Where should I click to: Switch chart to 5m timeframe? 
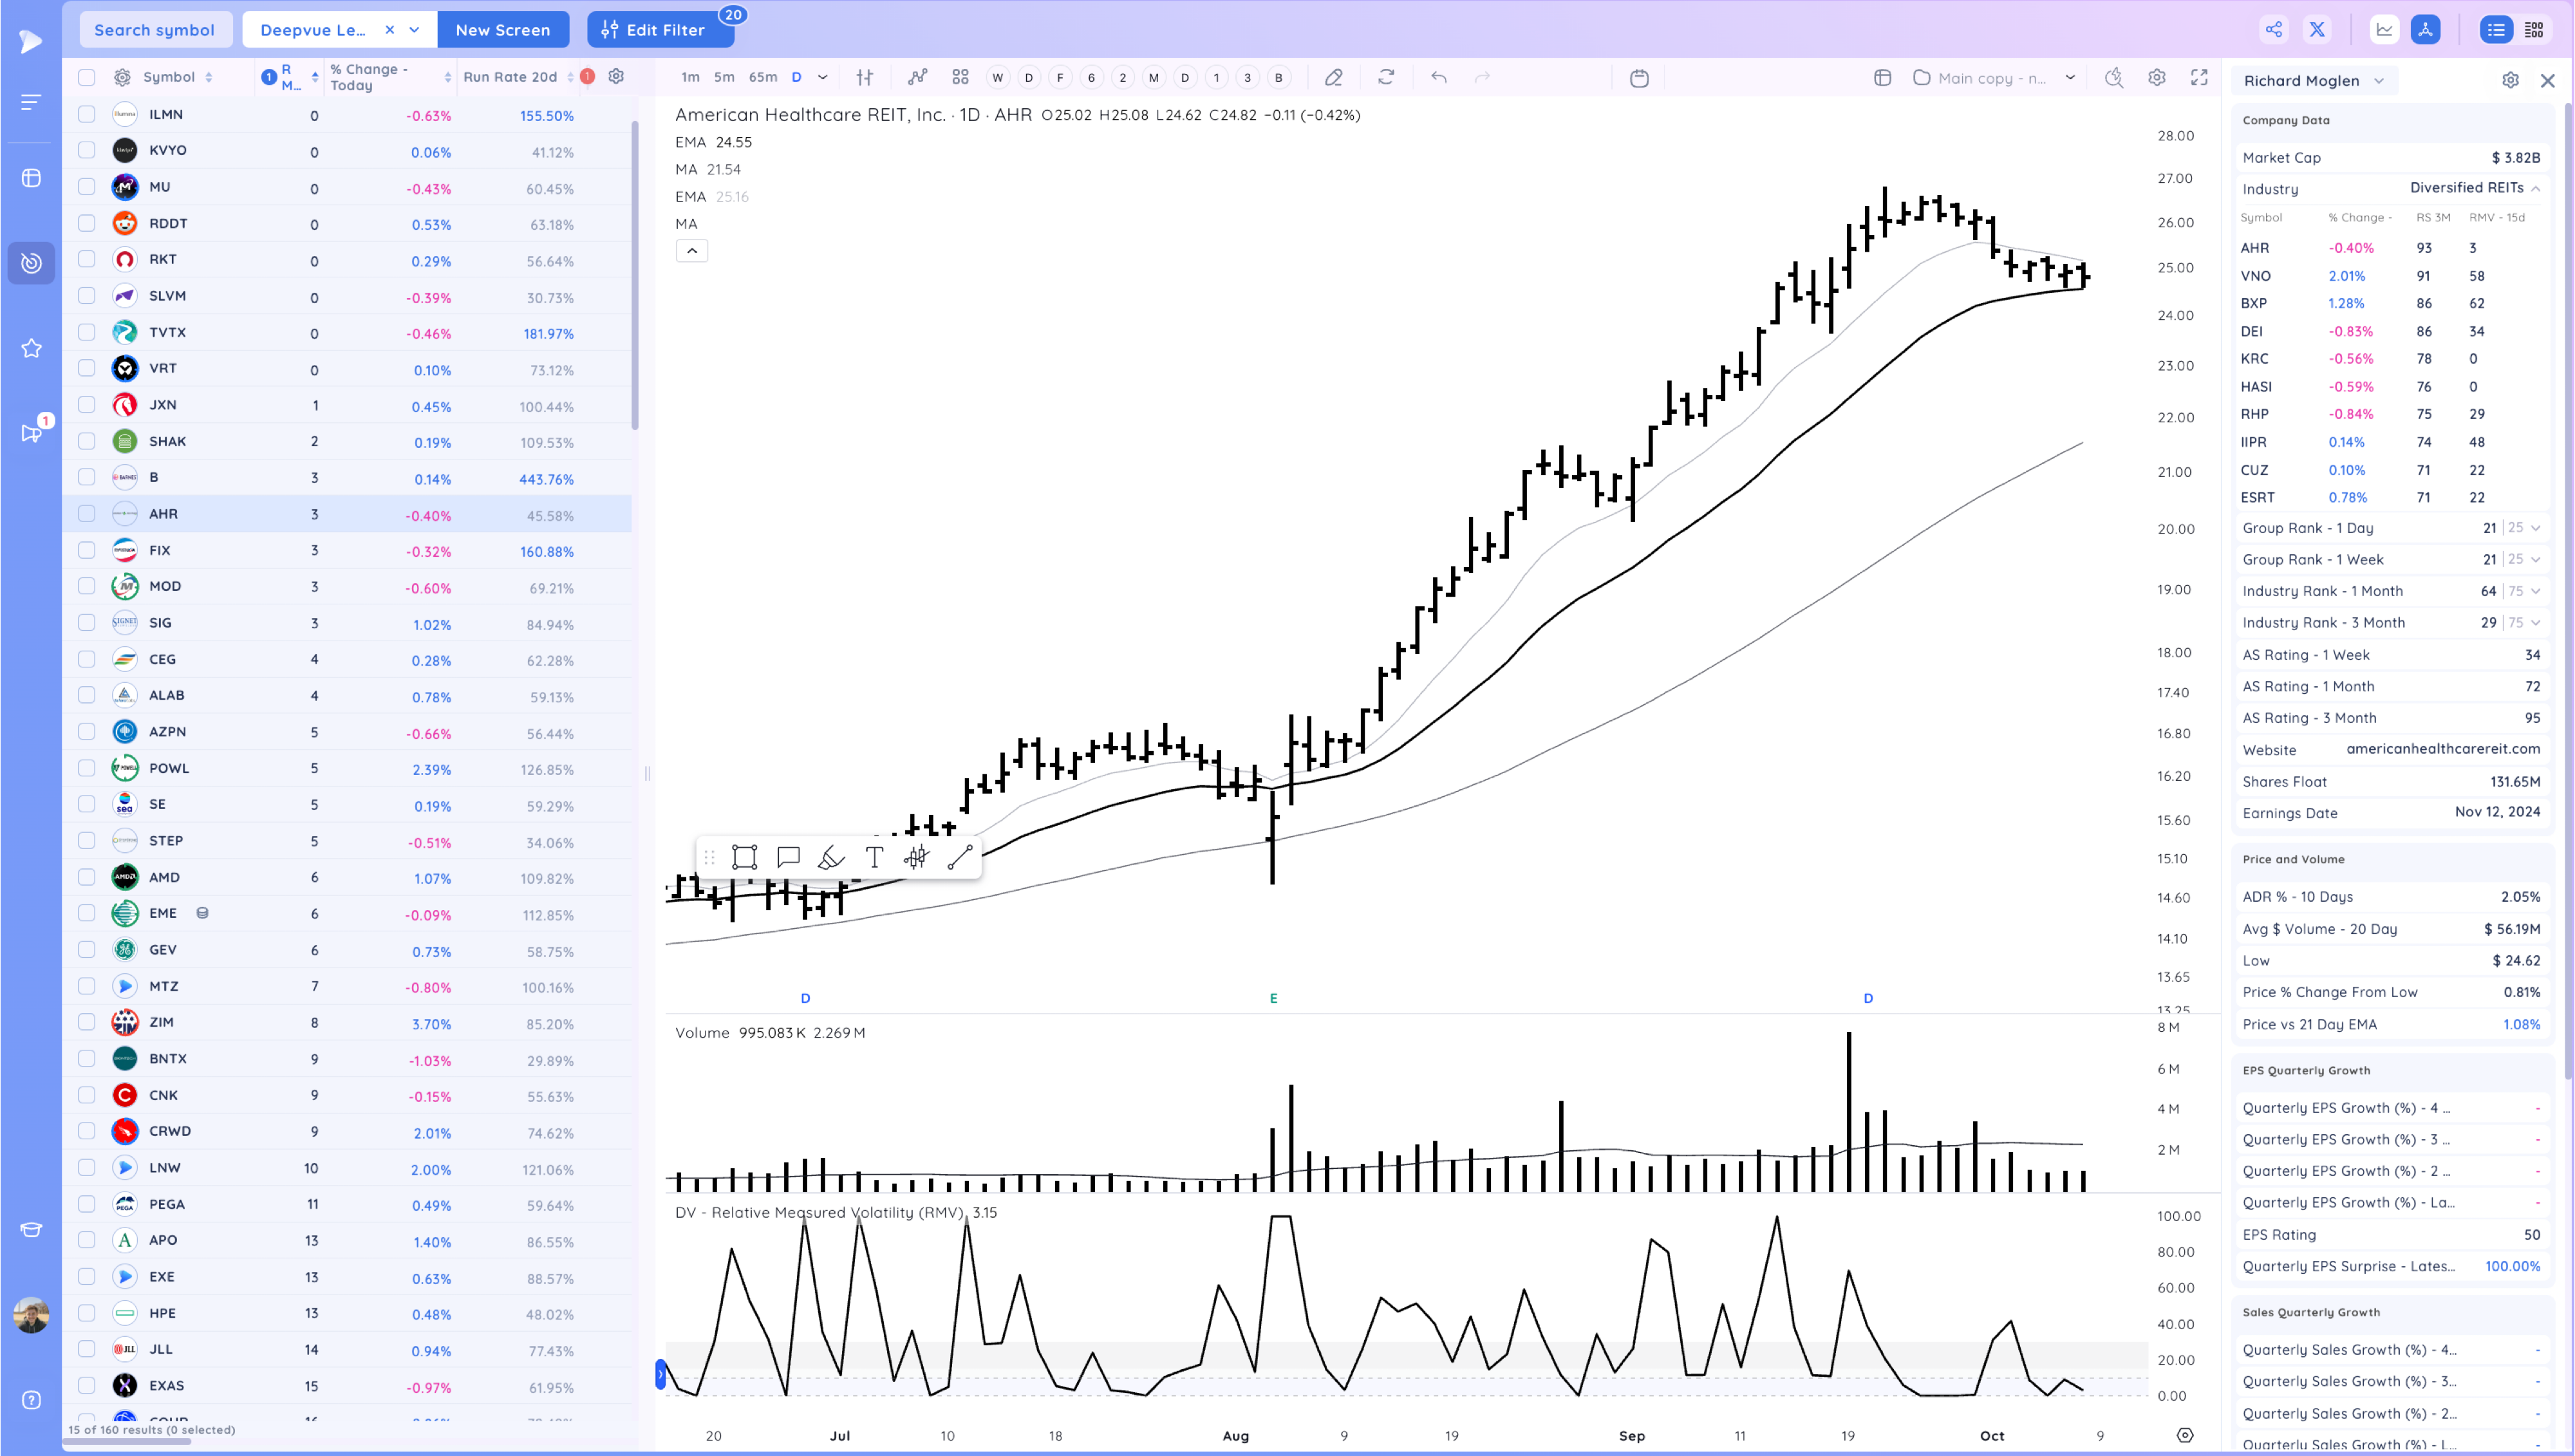point(724,77)
